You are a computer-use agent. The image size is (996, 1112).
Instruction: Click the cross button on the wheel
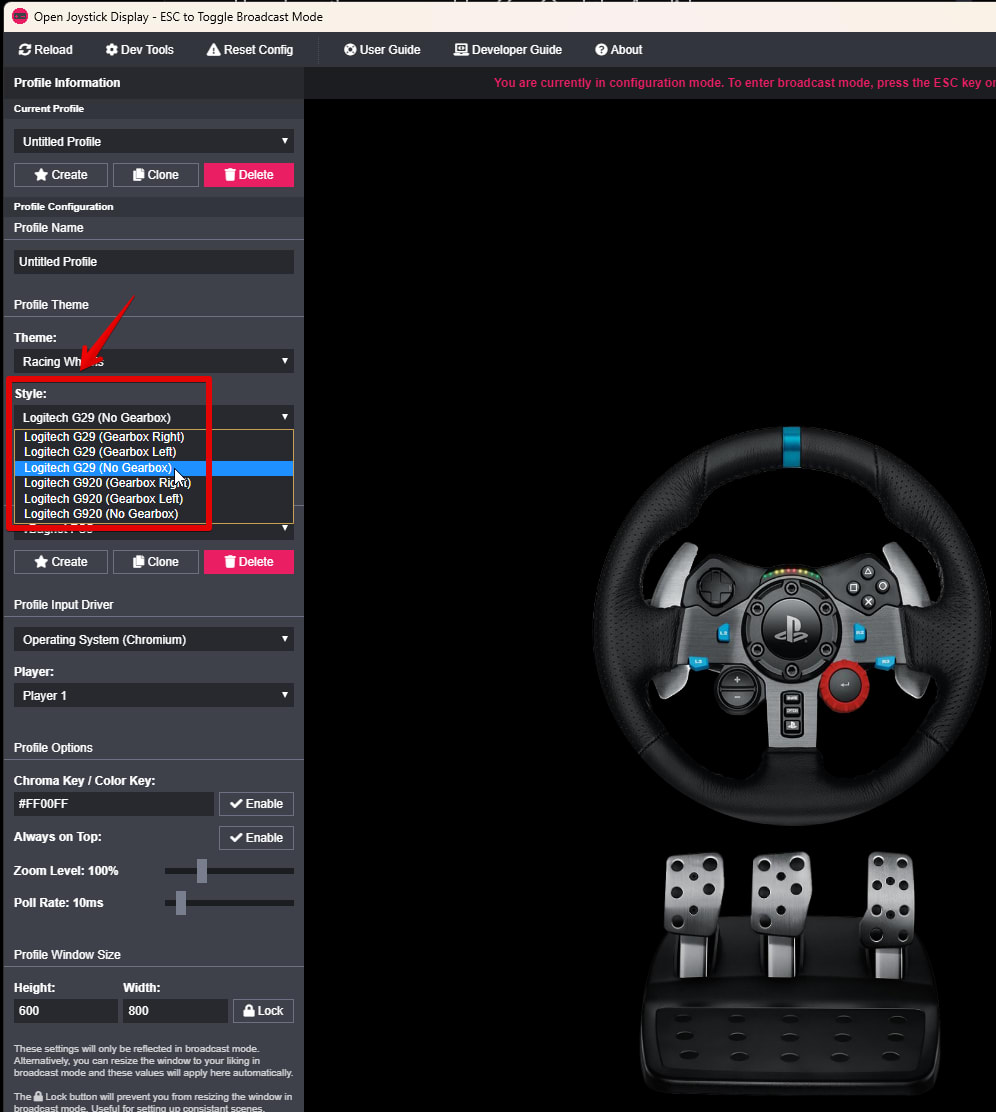pyautogui.click(x=868, y=601)
